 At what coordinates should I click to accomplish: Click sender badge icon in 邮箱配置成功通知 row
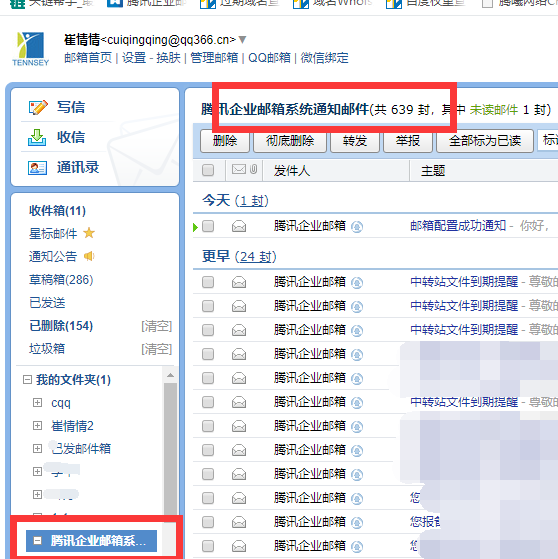(x=357, y=227)
